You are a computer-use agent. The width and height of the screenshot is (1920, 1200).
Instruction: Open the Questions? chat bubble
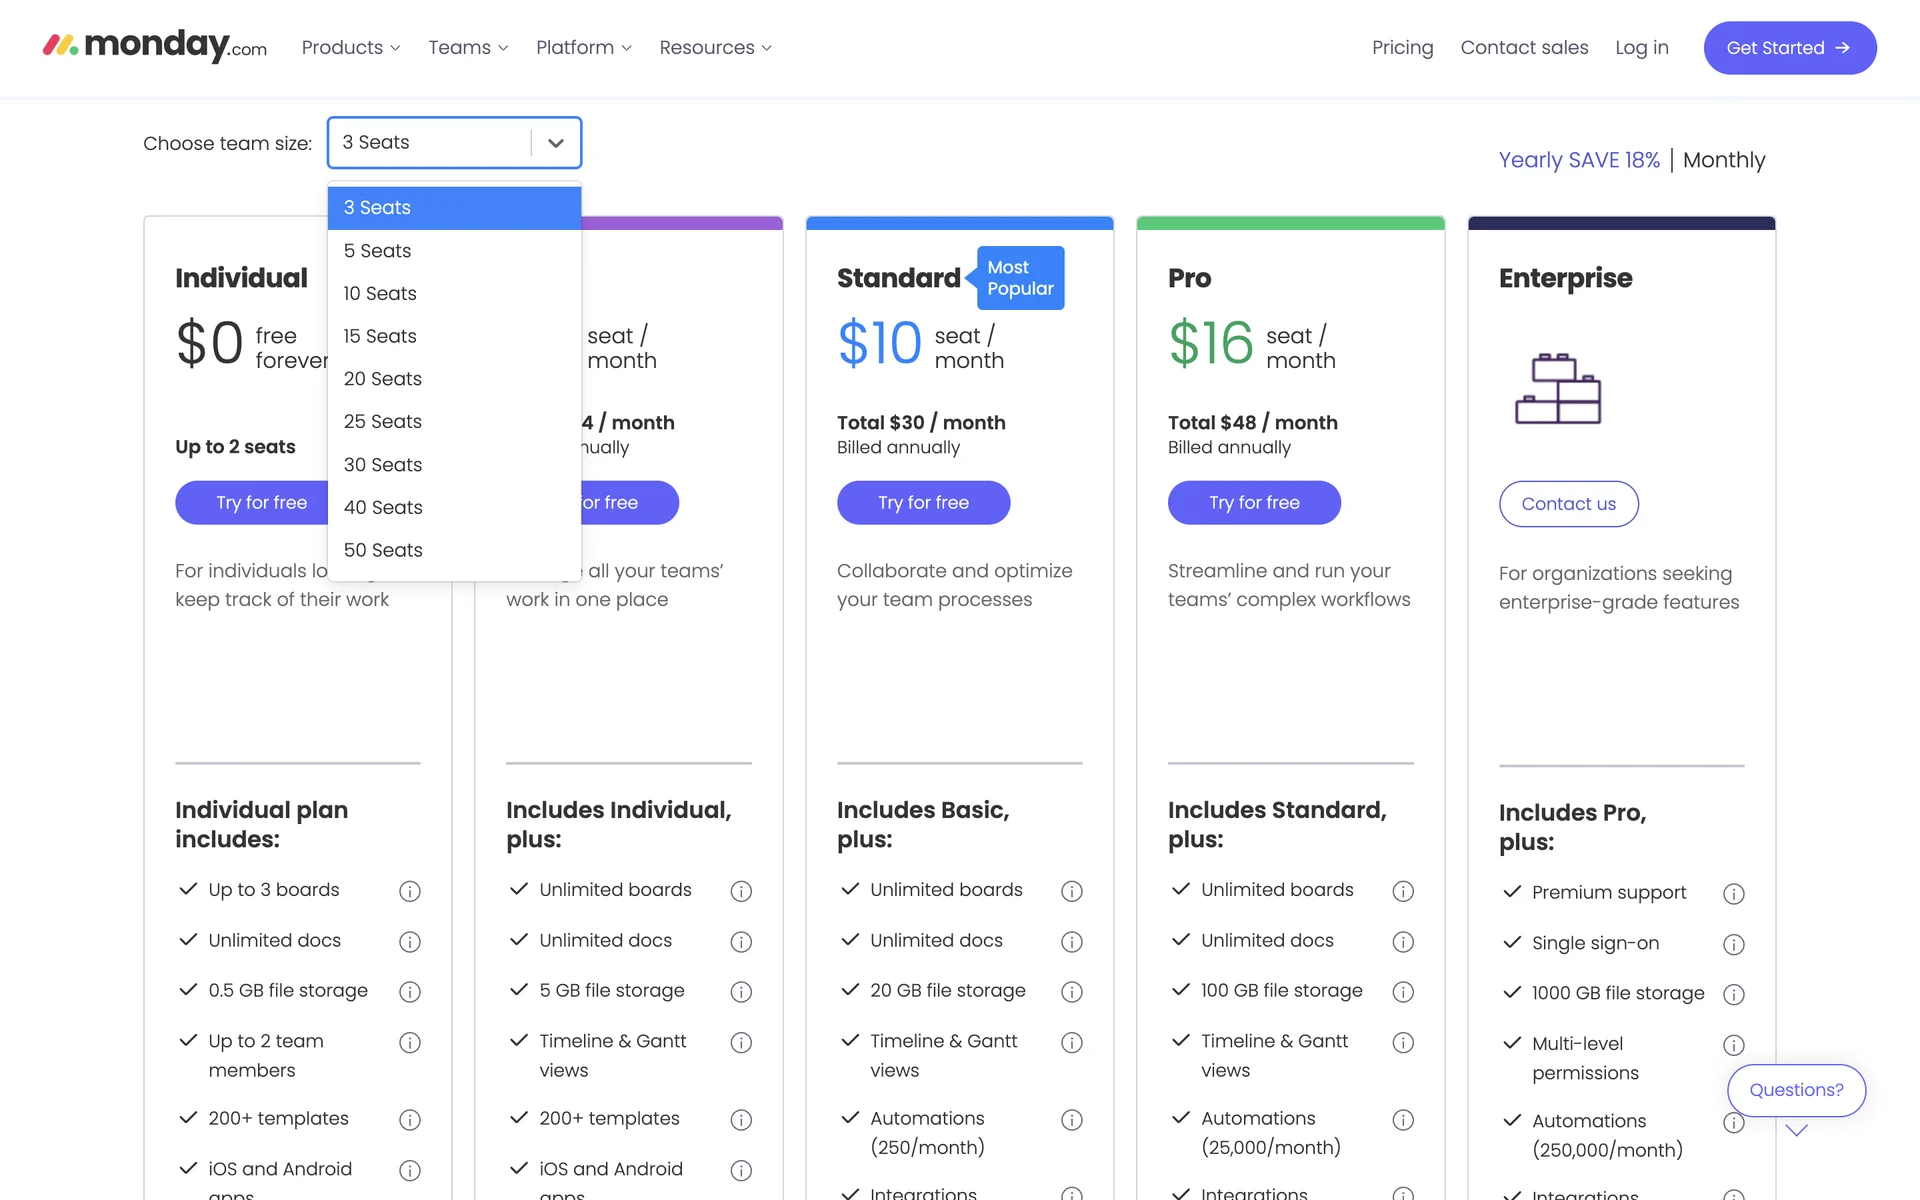pyautogui.click(x=1796, y=1090)
